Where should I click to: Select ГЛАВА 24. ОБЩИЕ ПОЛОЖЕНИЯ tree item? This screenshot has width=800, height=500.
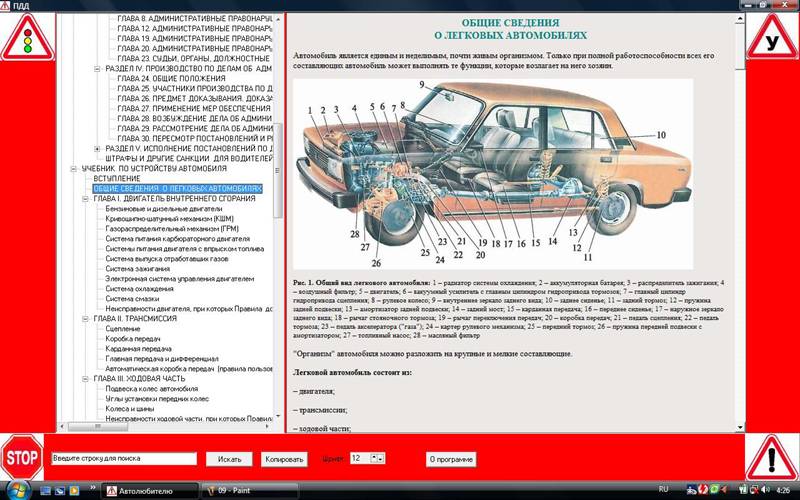[171, 78]
